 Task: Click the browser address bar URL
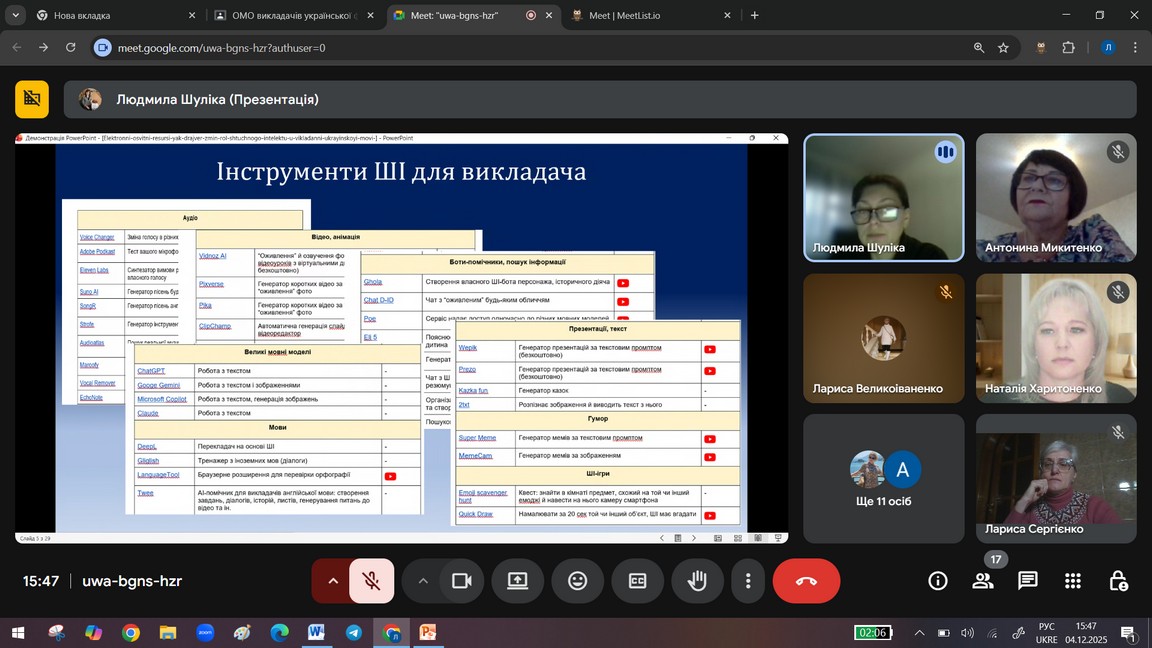click(x=221, y=47)
